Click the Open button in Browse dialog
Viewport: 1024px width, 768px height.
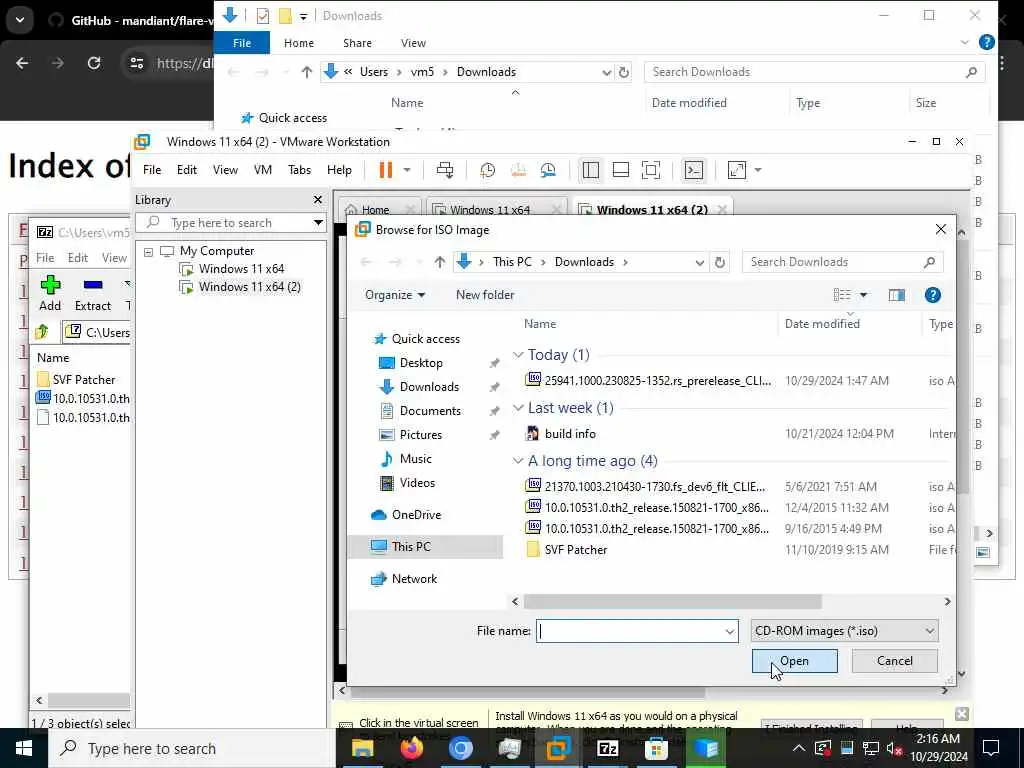[x=794, y=661]
